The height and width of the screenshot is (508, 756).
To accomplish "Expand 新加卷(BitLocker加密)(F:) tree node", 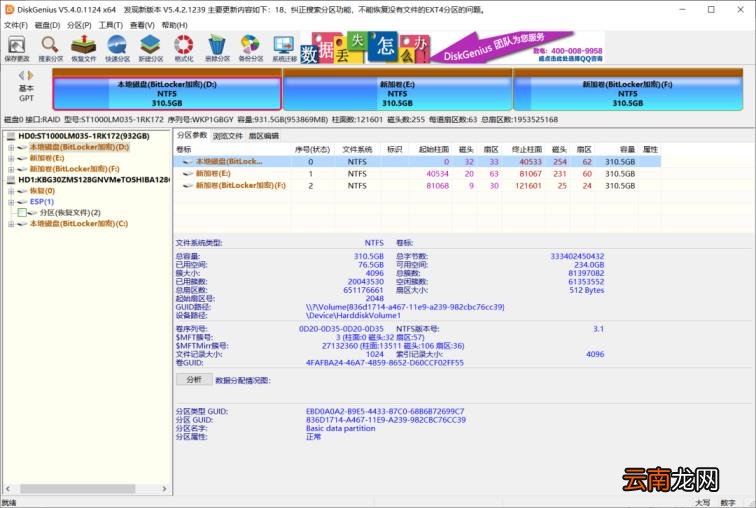I will coord(11,169).
